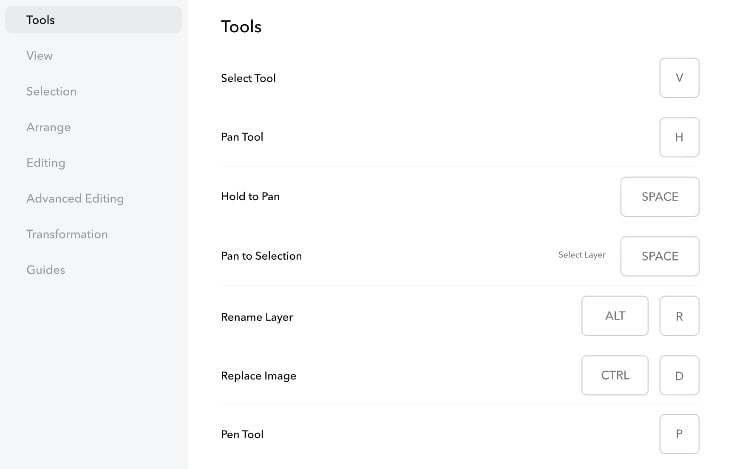
Task: Click the Replace Image row label
Action: (x=259, y=376)
